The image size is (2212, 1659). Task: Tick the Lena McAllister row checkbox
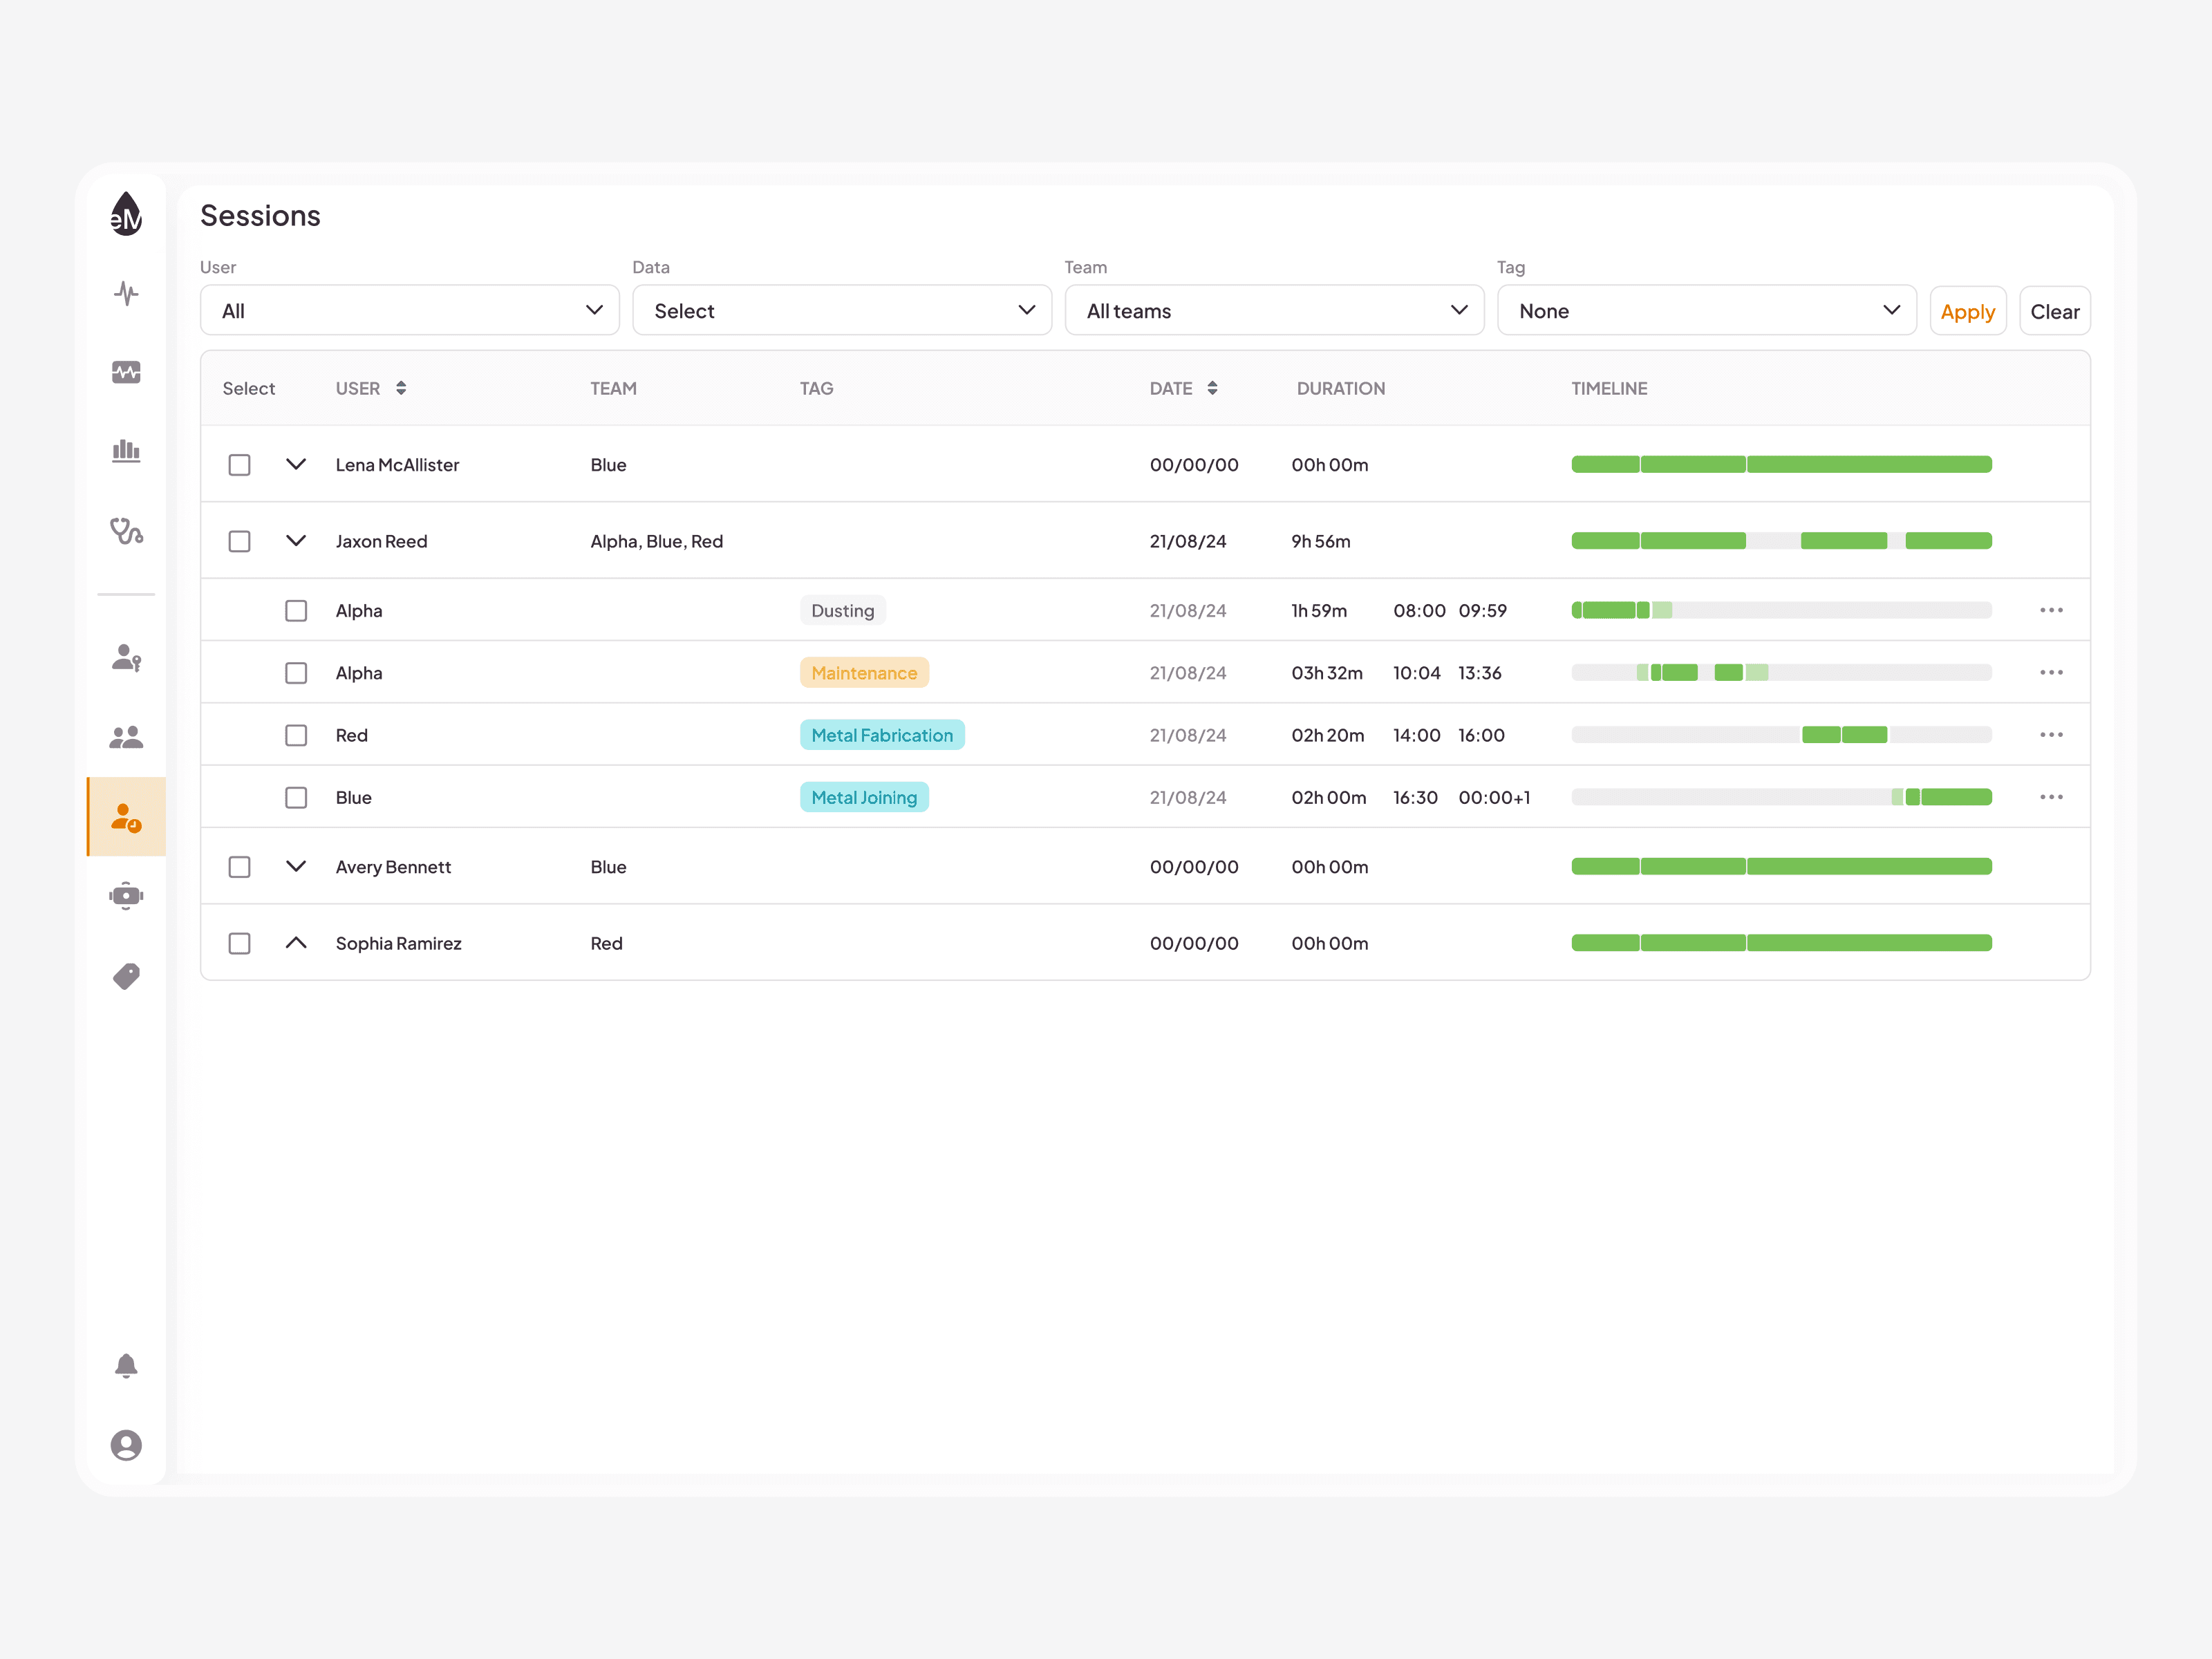tap(239, 465)
